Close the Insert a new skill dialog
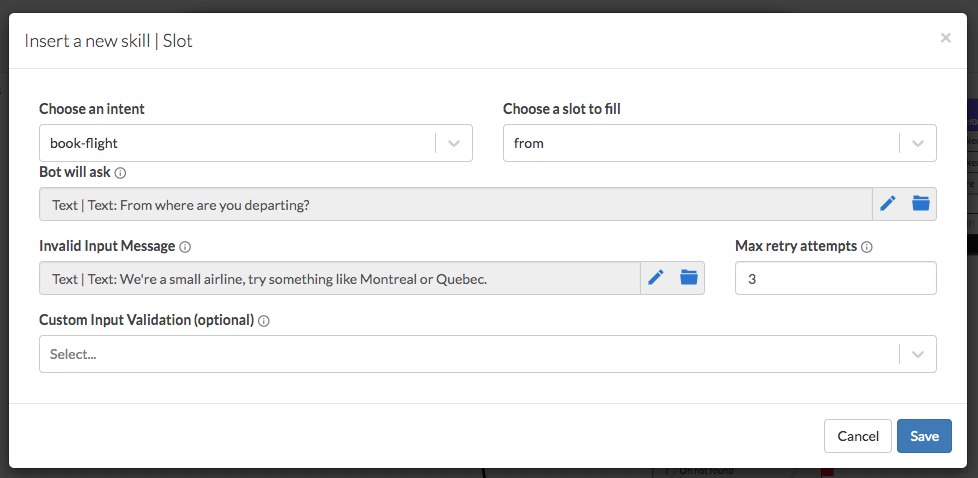The width and height of the screenshot is (978, 478). 945,38
